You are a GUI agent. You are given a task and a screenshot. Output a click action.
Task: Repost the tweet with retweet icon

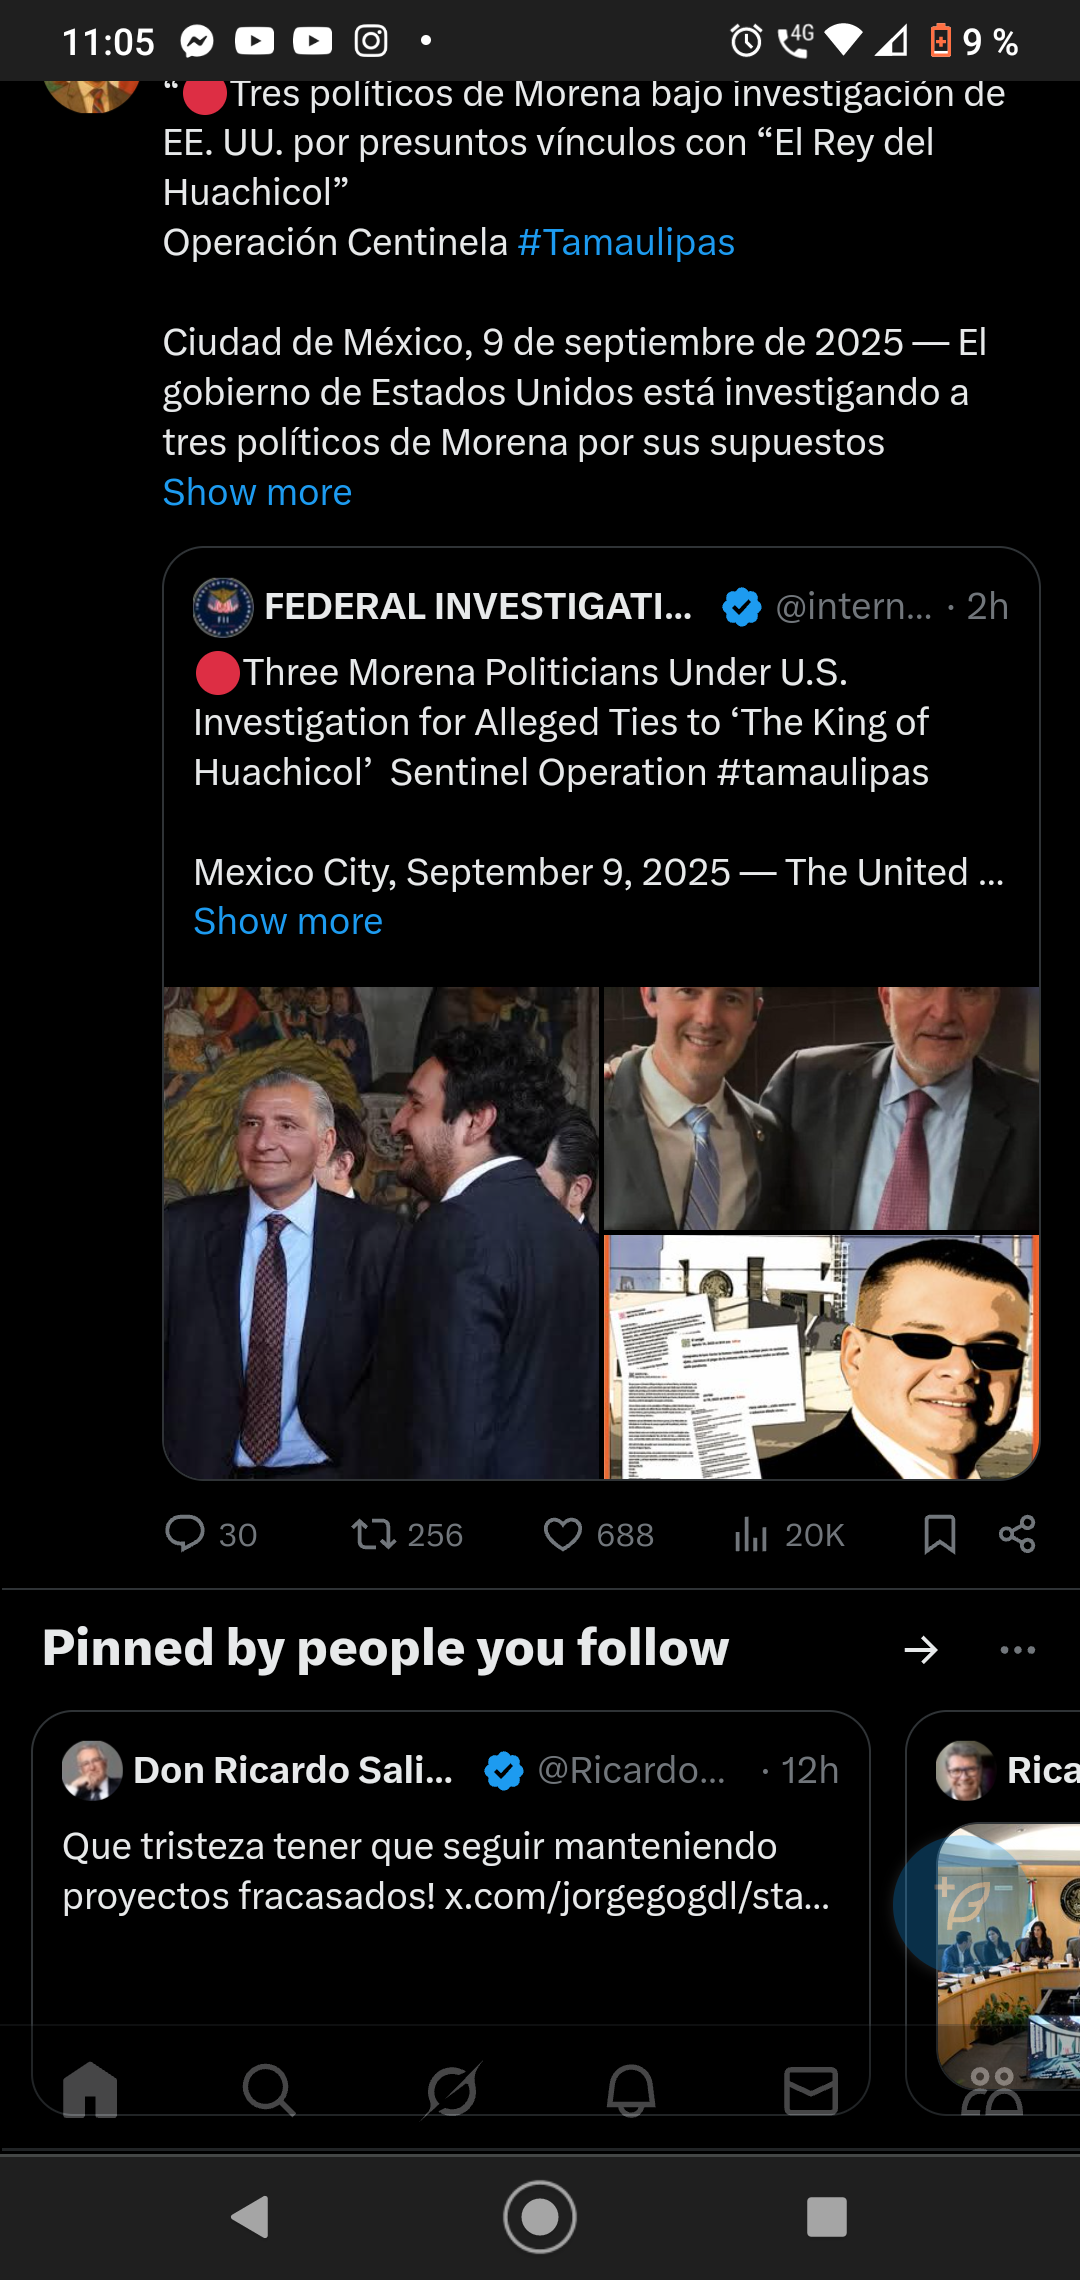[x=374, y=1533]
